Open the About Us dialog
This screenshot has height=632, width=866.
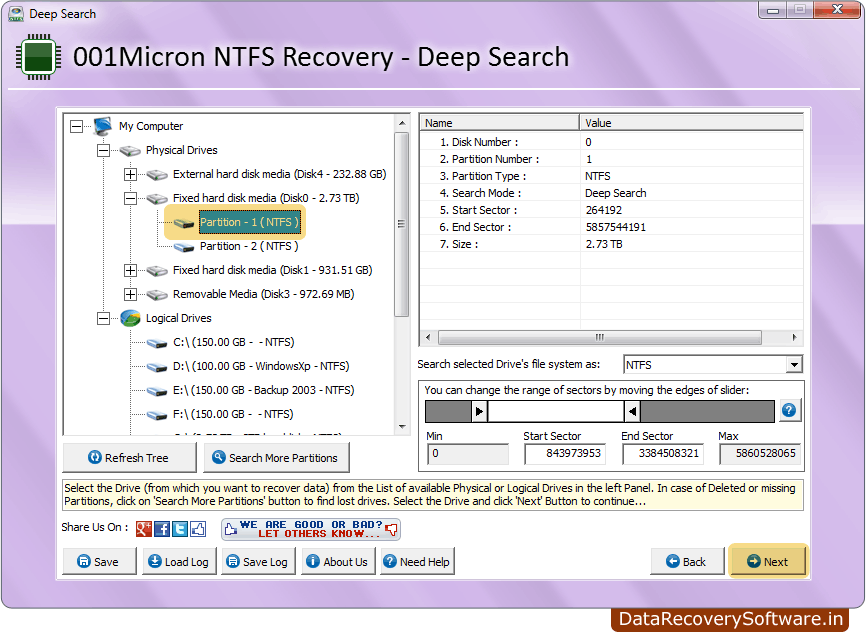click(338, 562)
